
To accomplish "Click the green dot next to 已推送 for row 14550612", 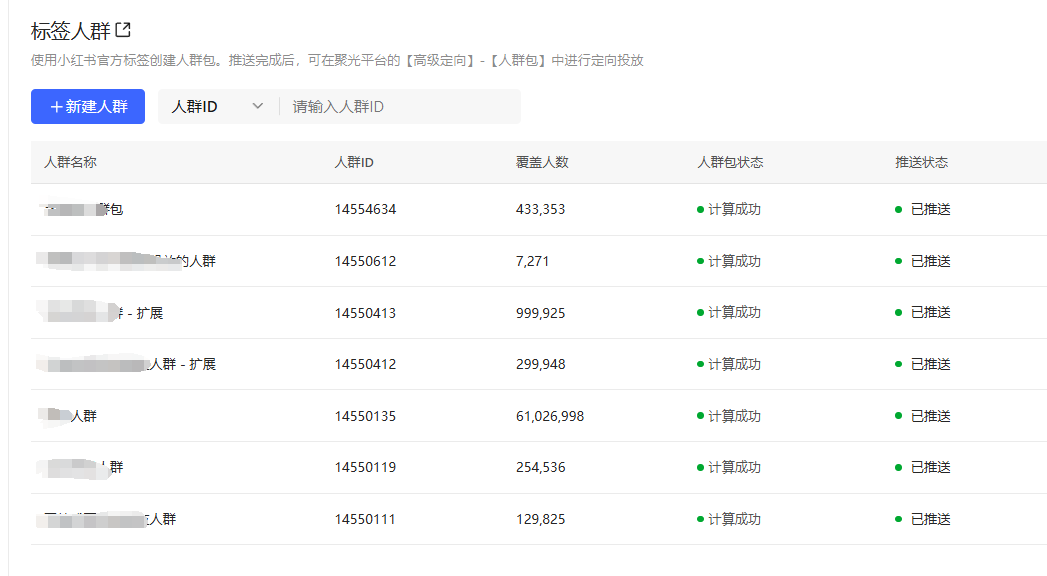I will [x=900, y=260].
